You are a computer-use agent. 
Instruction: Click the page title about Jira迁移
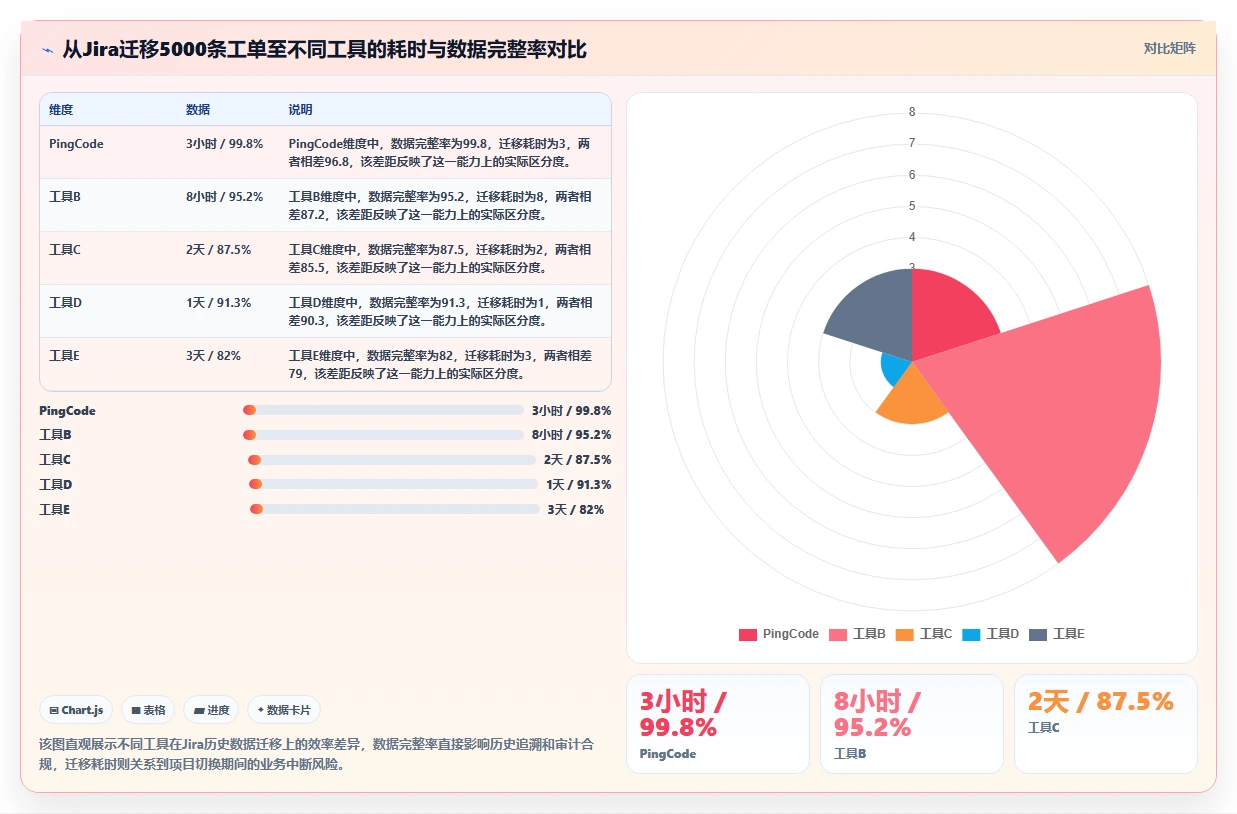click(324, 50)
